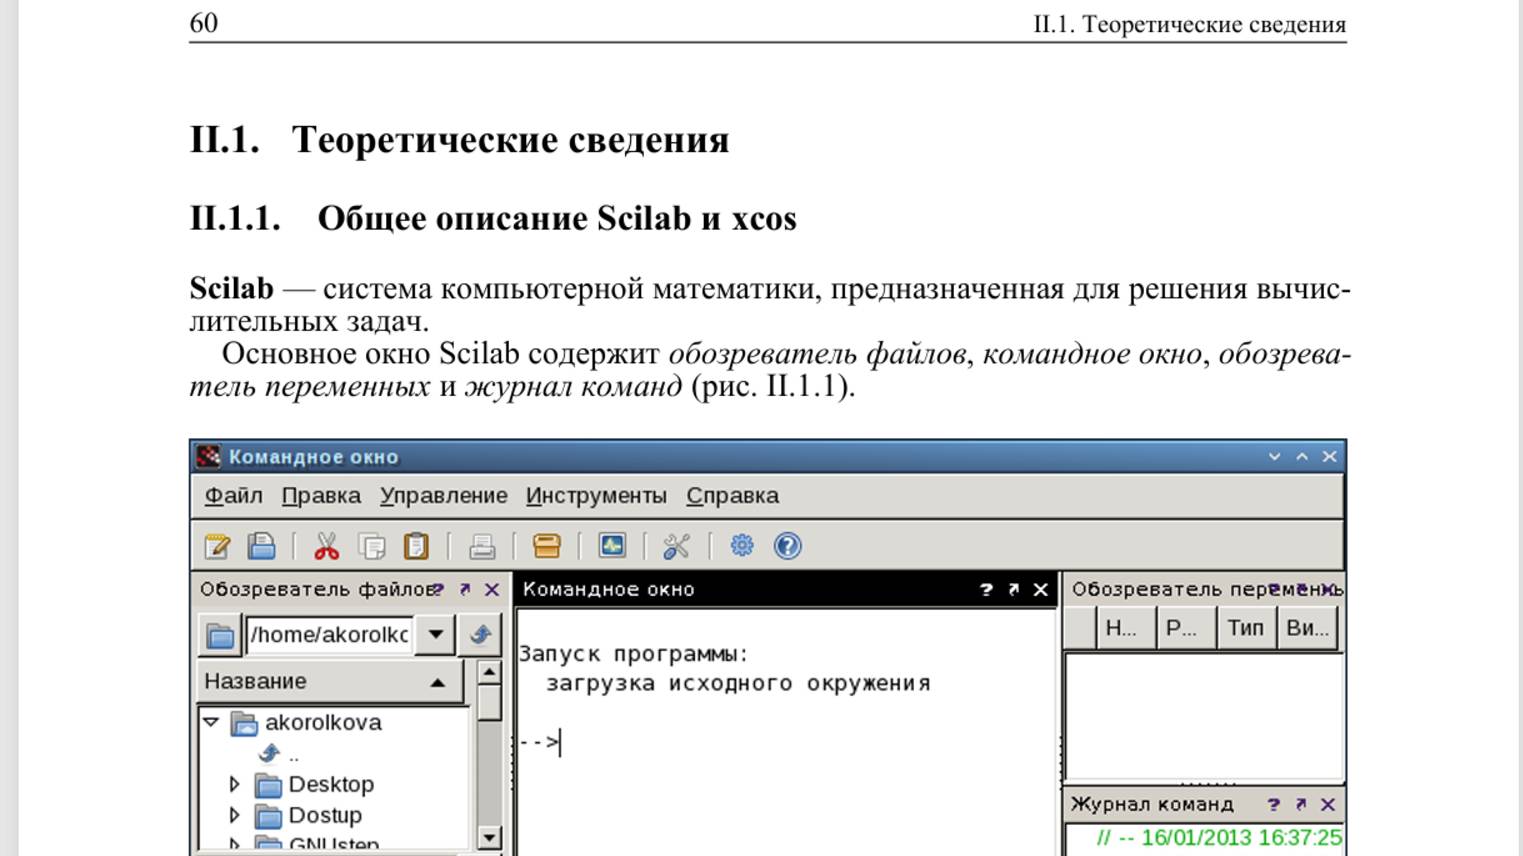Click the 'загрузка исходного окружения' console line
1523x856 pixels.
[738, 684]
